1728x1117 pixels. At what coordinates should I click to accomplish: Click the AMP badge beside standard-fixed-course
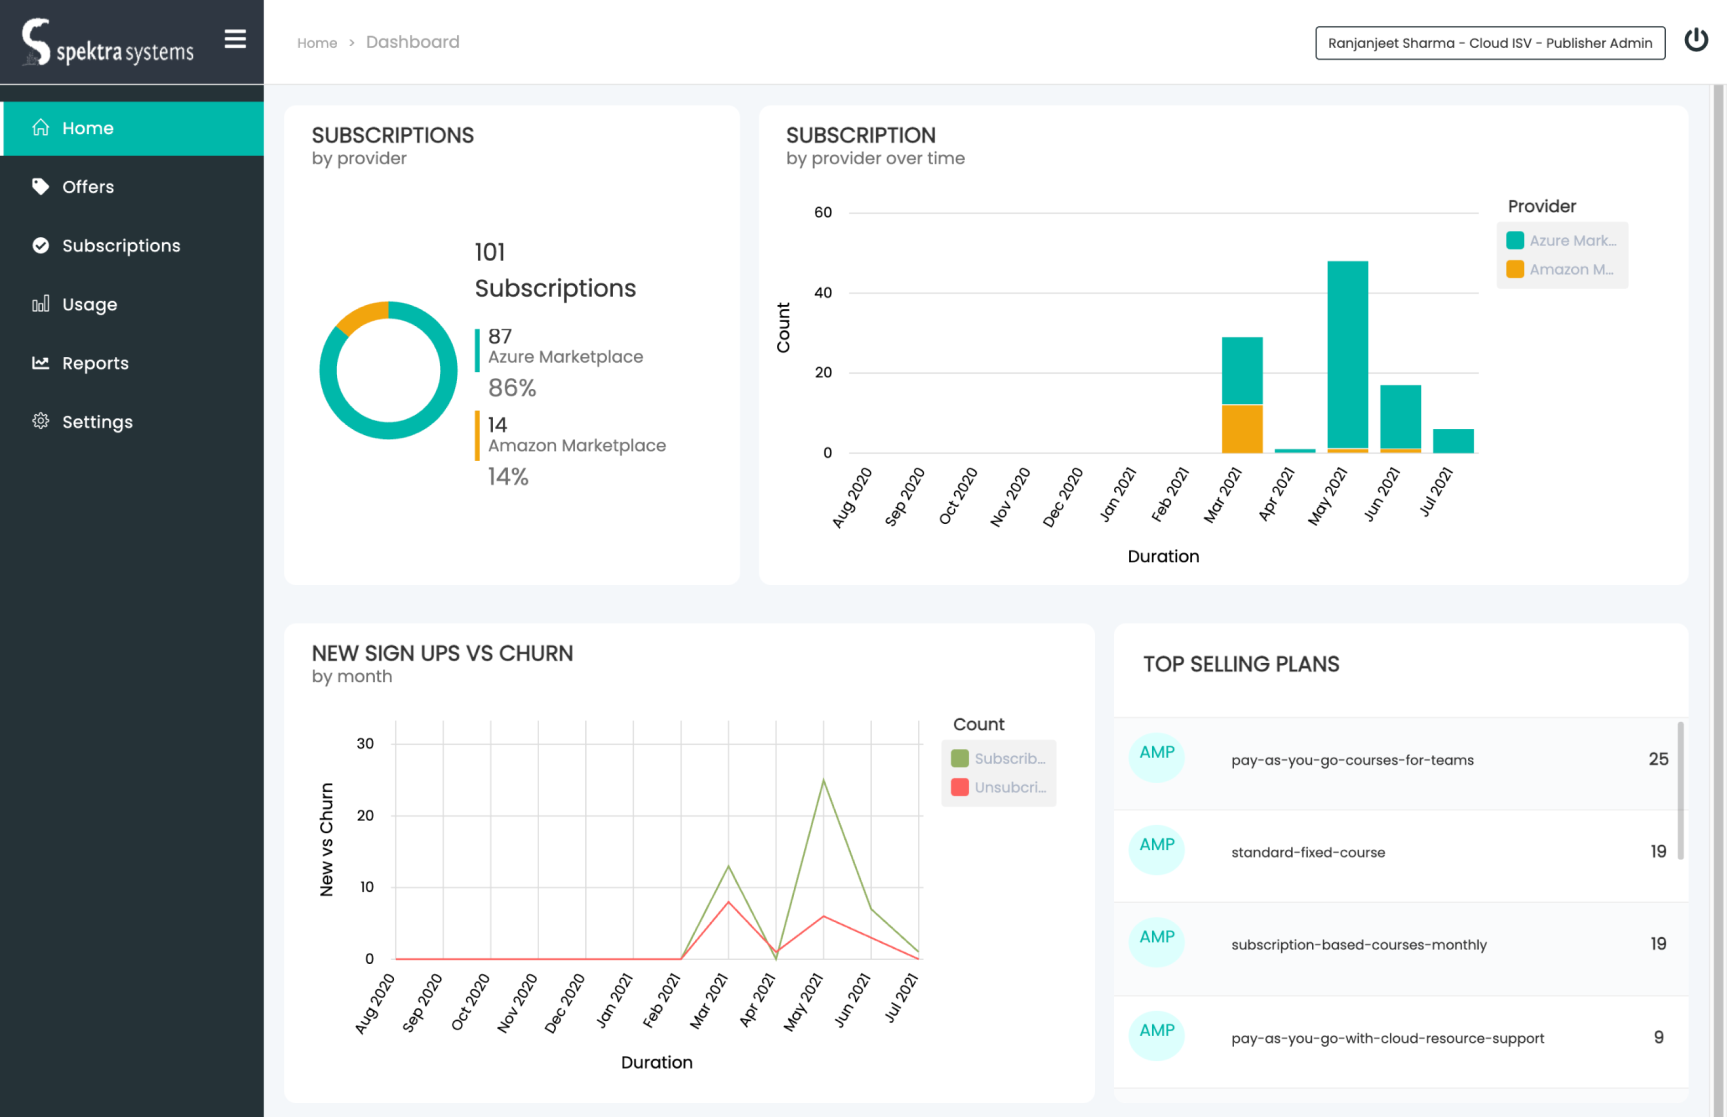[1156, 849]
